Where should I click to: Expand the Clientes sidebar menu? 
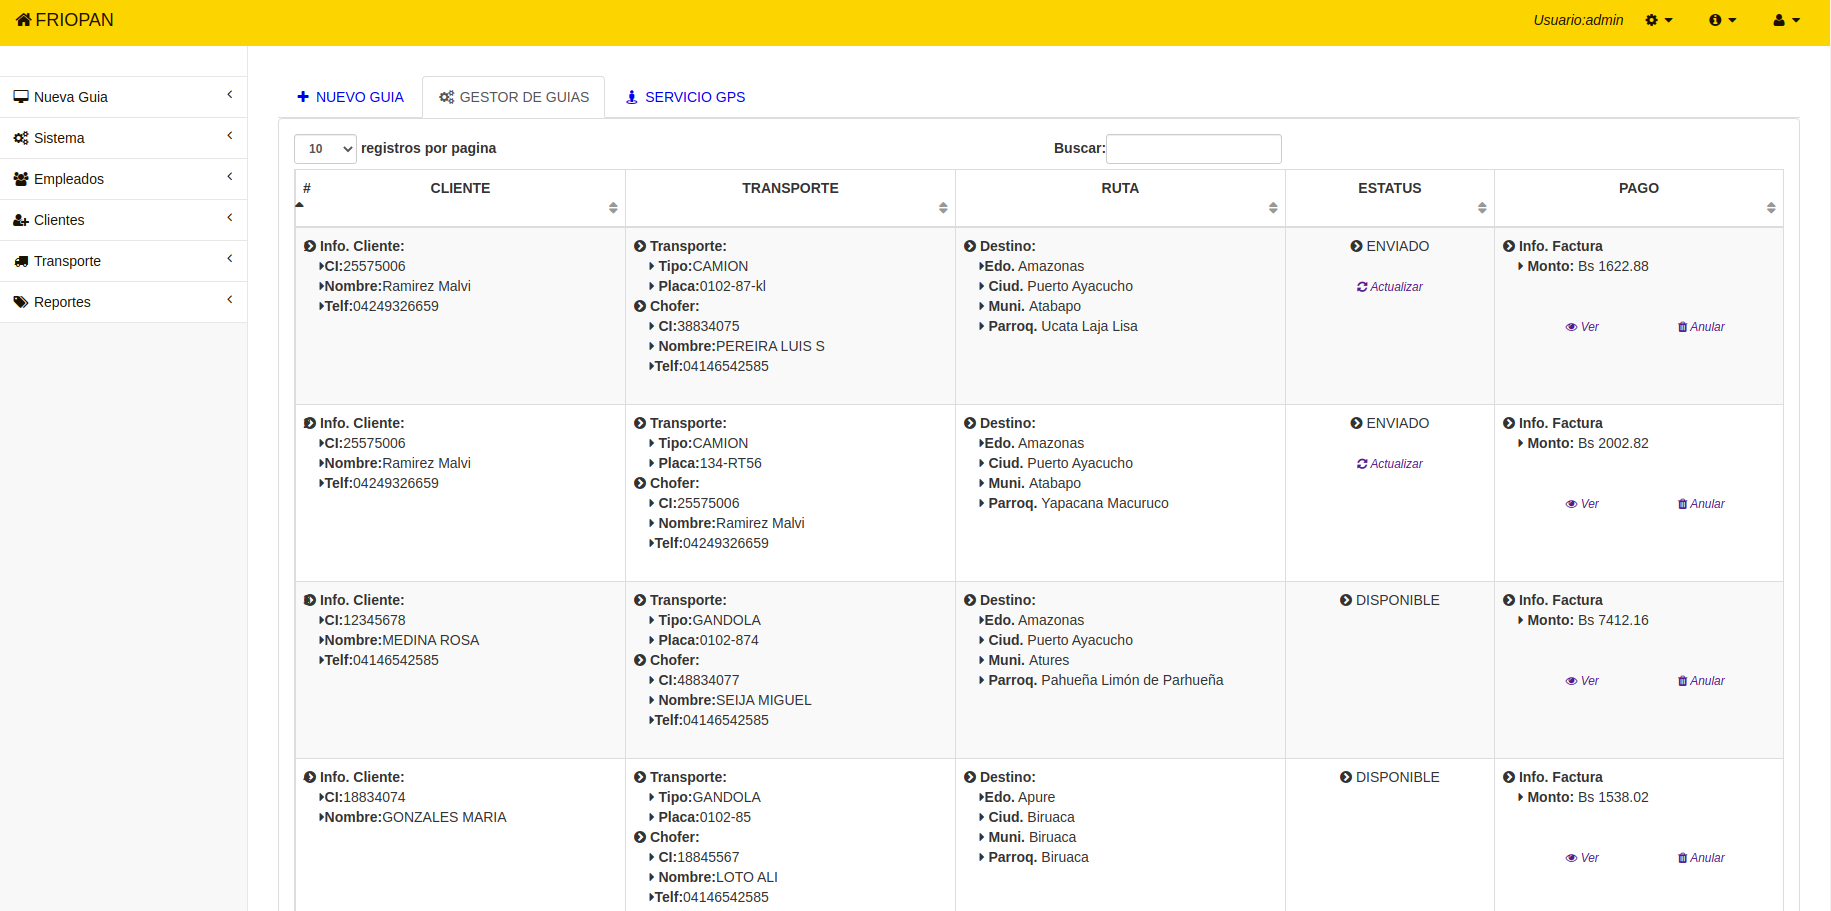[123, 220]
